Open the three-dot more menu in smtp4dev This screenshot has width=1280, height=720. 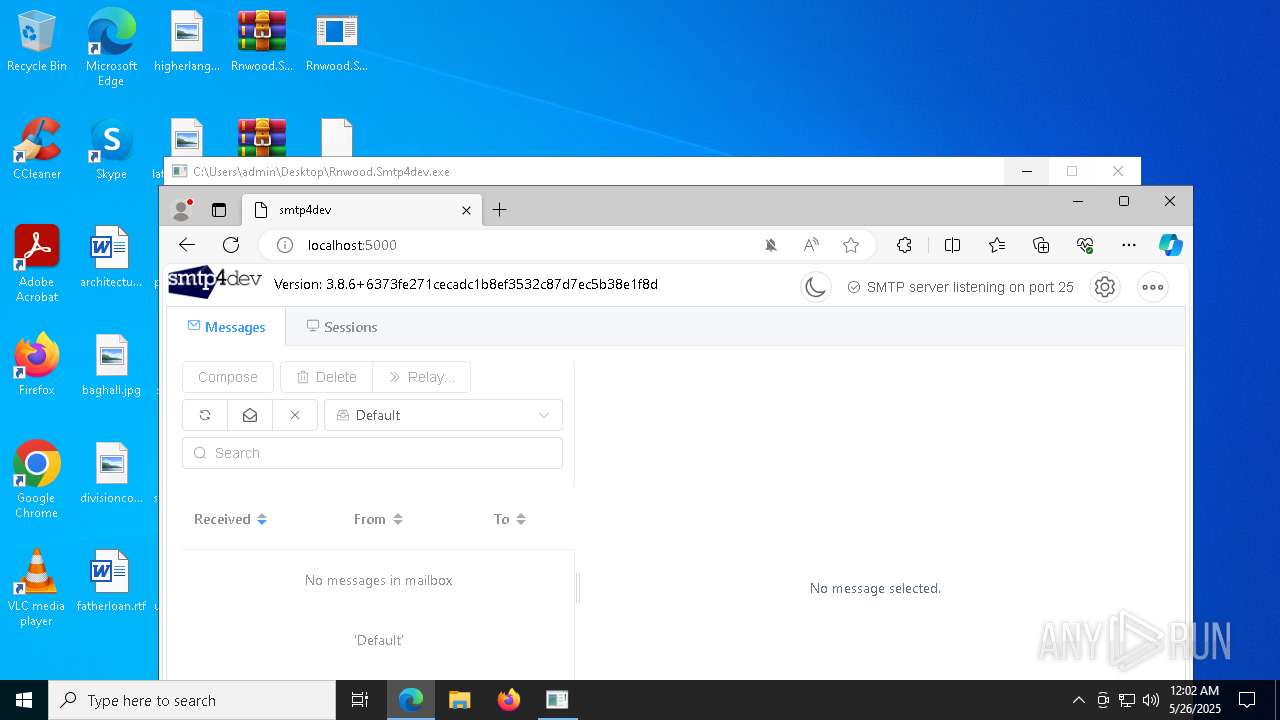tap(1153, 287)
